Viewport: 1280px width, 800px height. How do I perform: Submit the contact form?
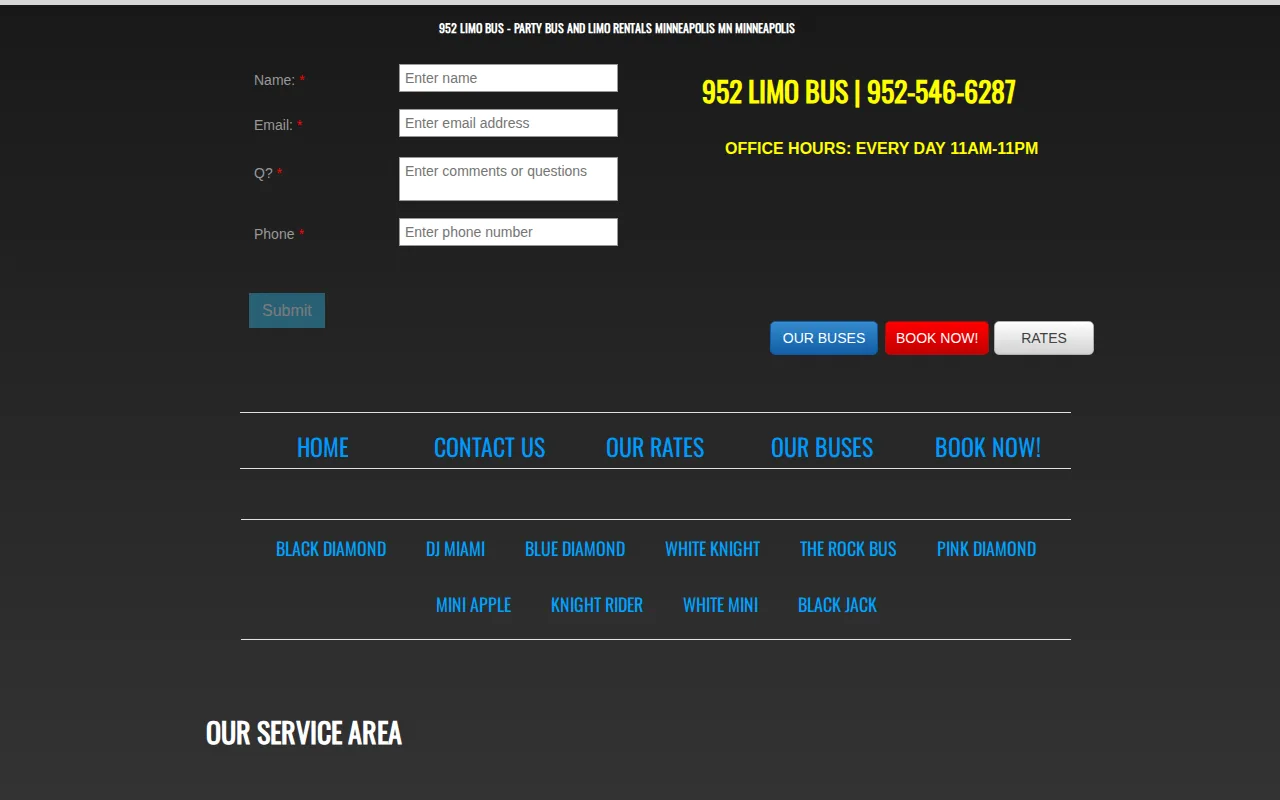(x=287, y=310)
